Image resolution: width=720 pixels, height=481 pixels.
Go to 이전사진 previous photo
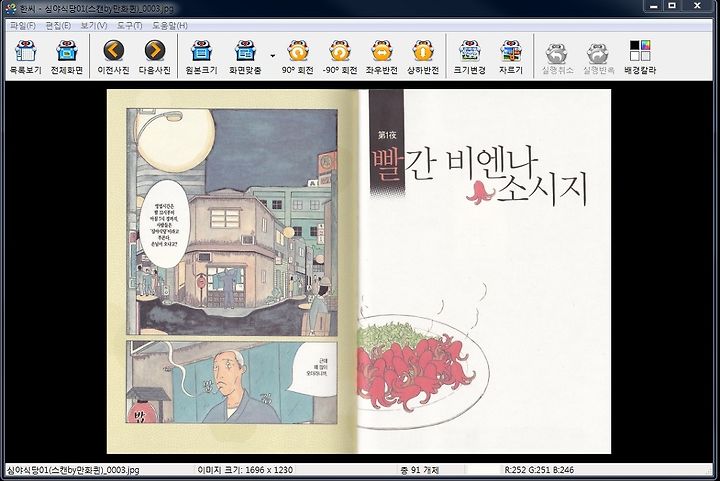tap(113, 57)
